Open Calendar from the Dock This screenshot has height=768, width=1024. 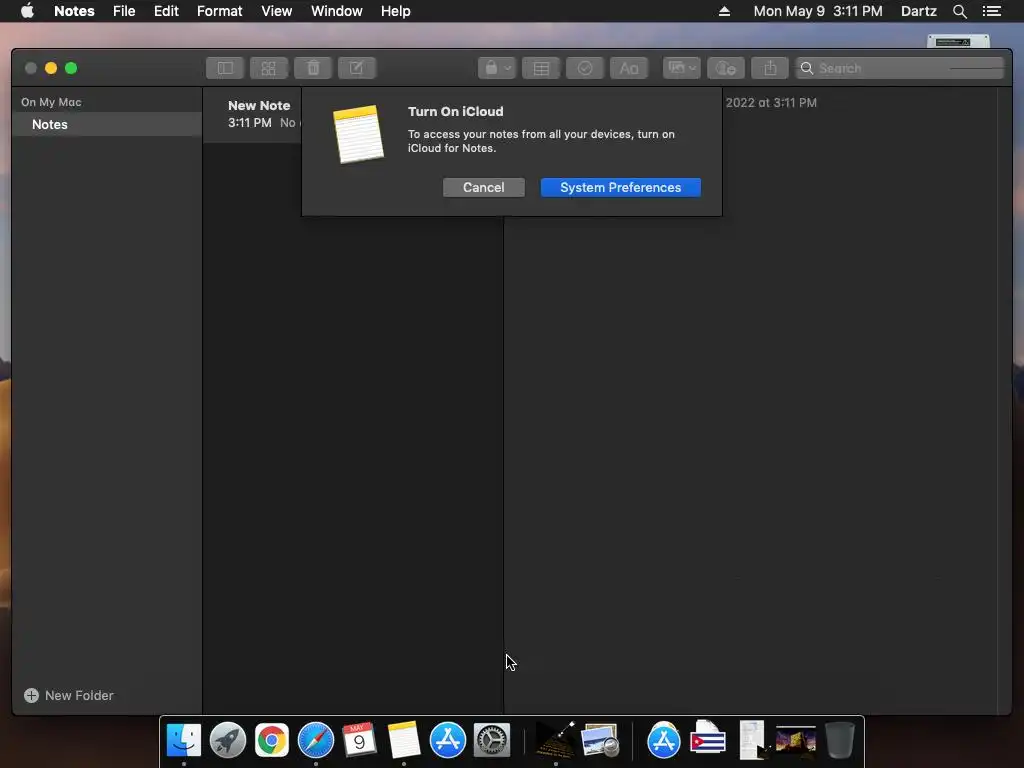pos(359,740)
